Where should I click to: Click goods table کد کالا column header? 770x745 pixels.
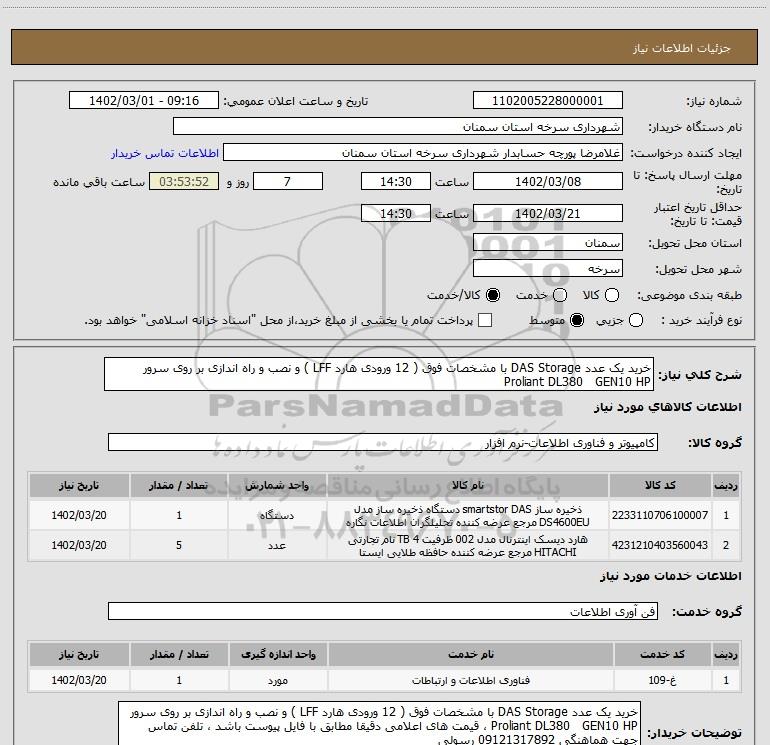click(660, 485)
